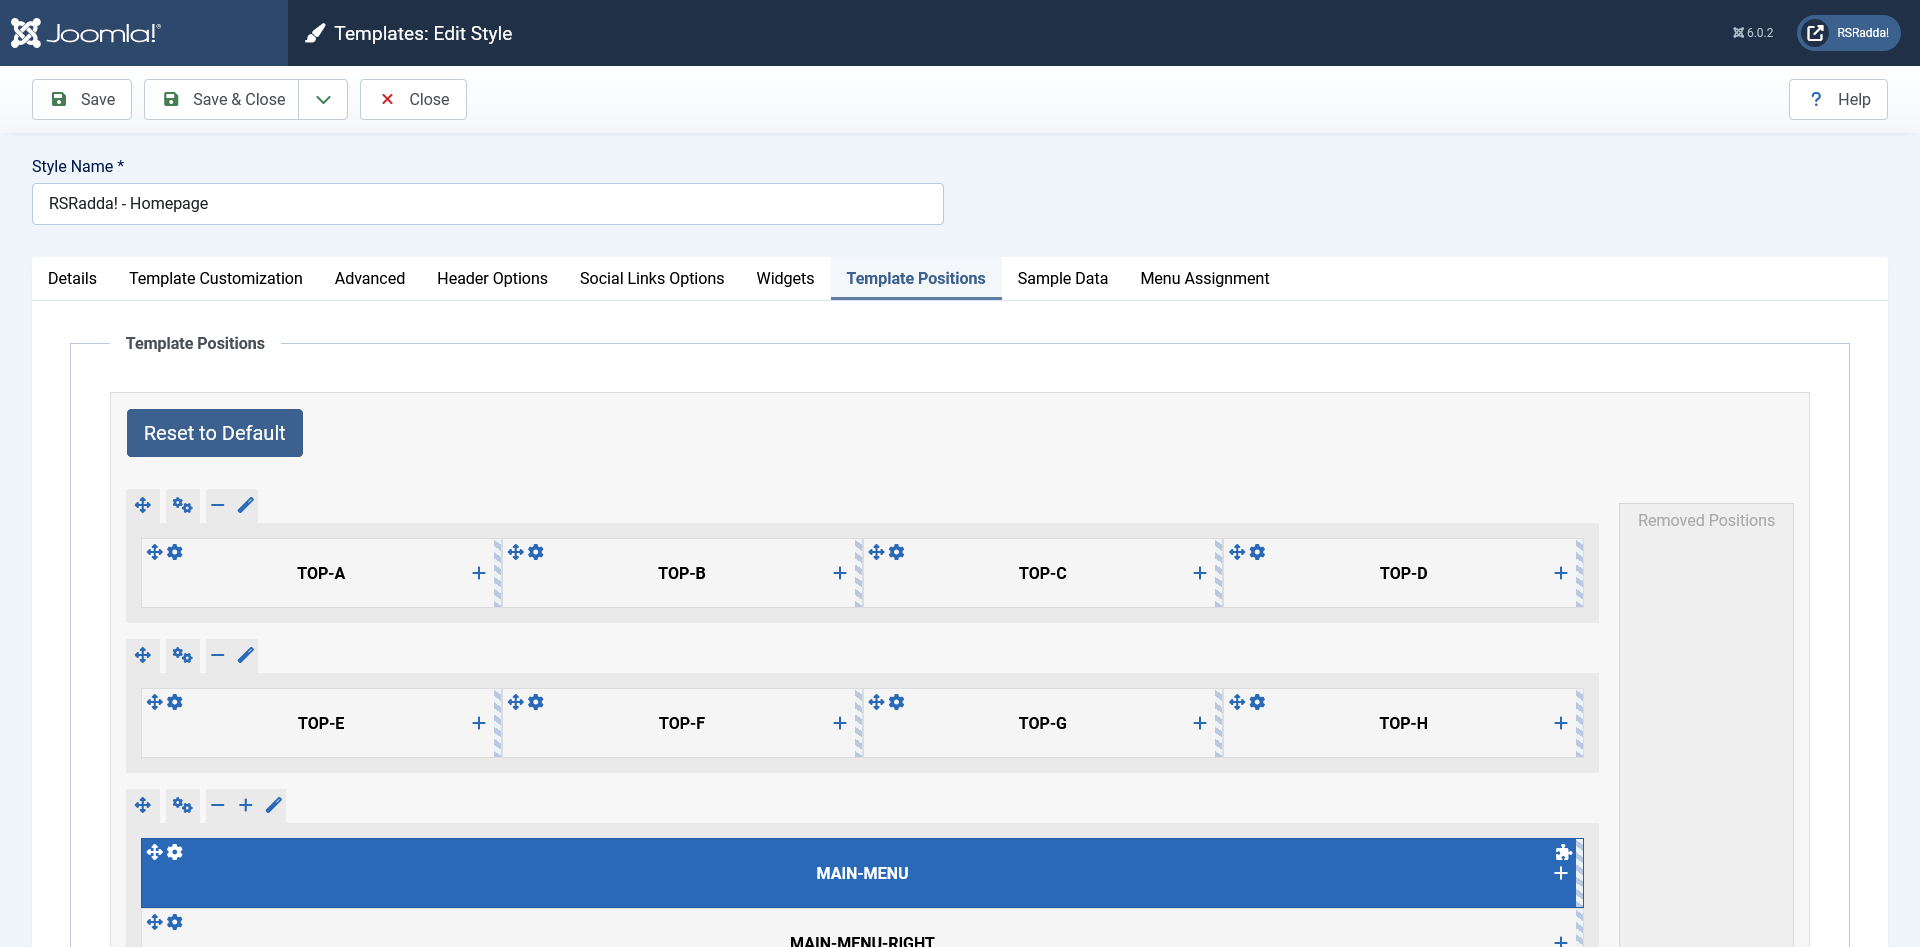Click the pencil edit icon above the TOP-A row

coord(246,505)
